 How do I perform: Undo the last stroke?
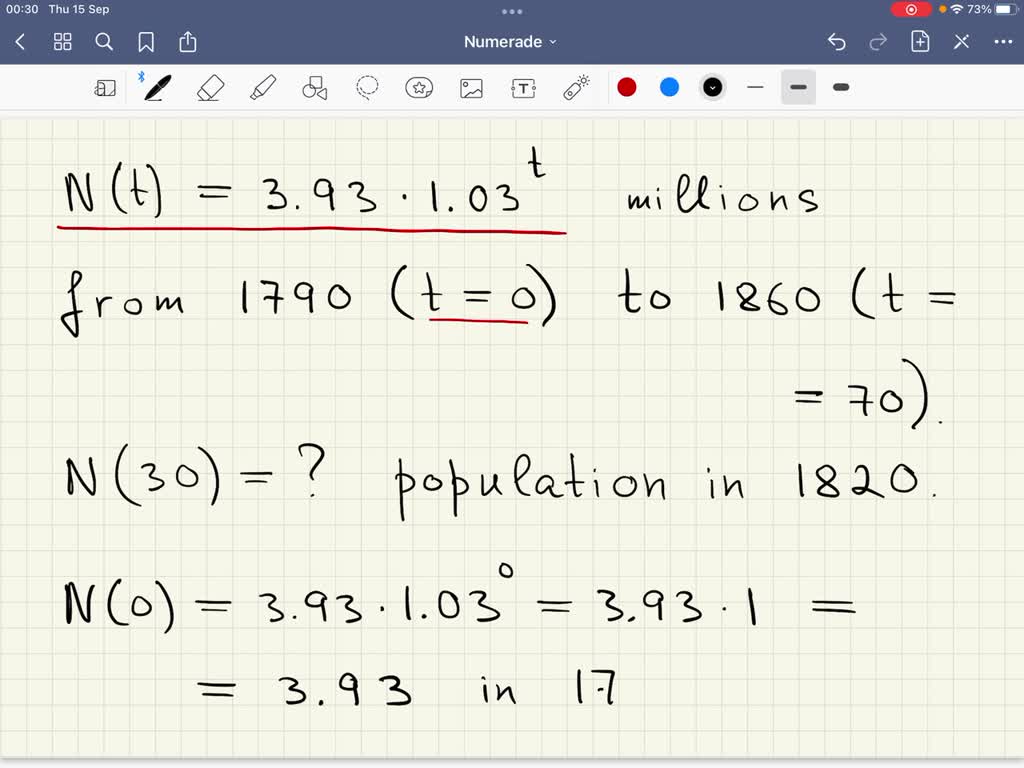[x=838, y=41]
